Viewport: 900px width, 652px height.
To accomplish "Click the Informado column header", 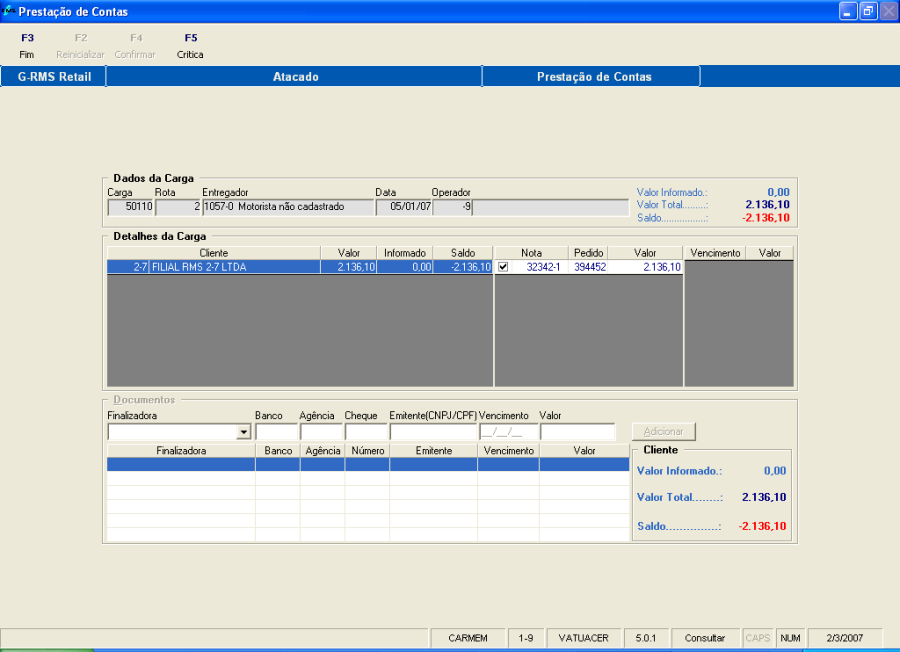I will click(405, 253).
